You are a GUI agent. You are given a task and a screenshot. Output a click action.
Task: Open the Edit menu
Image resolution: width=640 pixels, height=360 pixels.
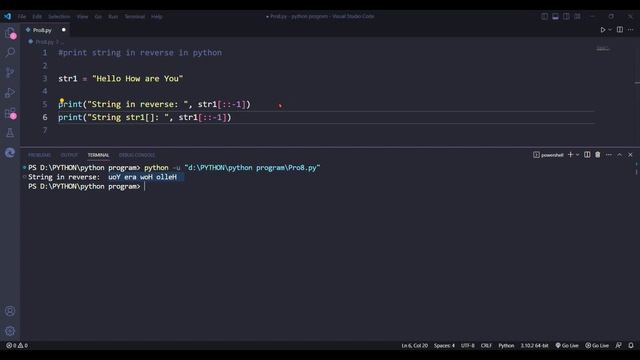click(37, 17)
